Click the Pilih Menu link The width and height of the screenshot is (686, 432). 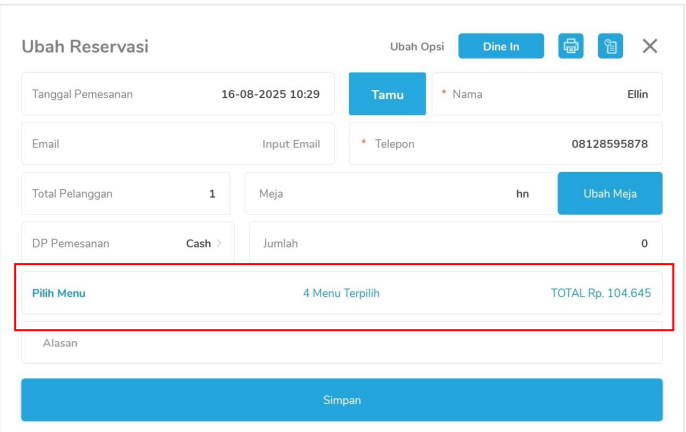tap(59, 293)
